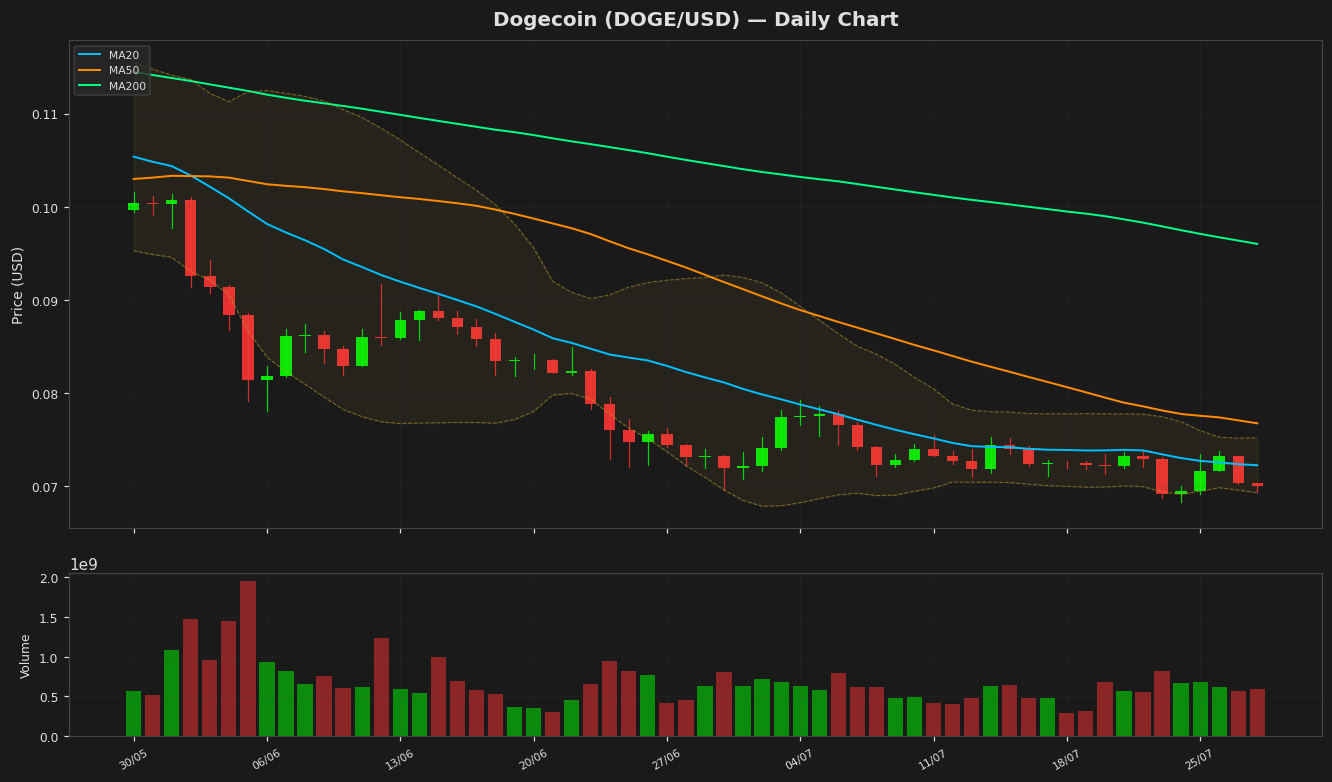Click the 0.10 price tick label
Image resolution: width=1332 pixels, height=782 pixels.
coord(45,208)
